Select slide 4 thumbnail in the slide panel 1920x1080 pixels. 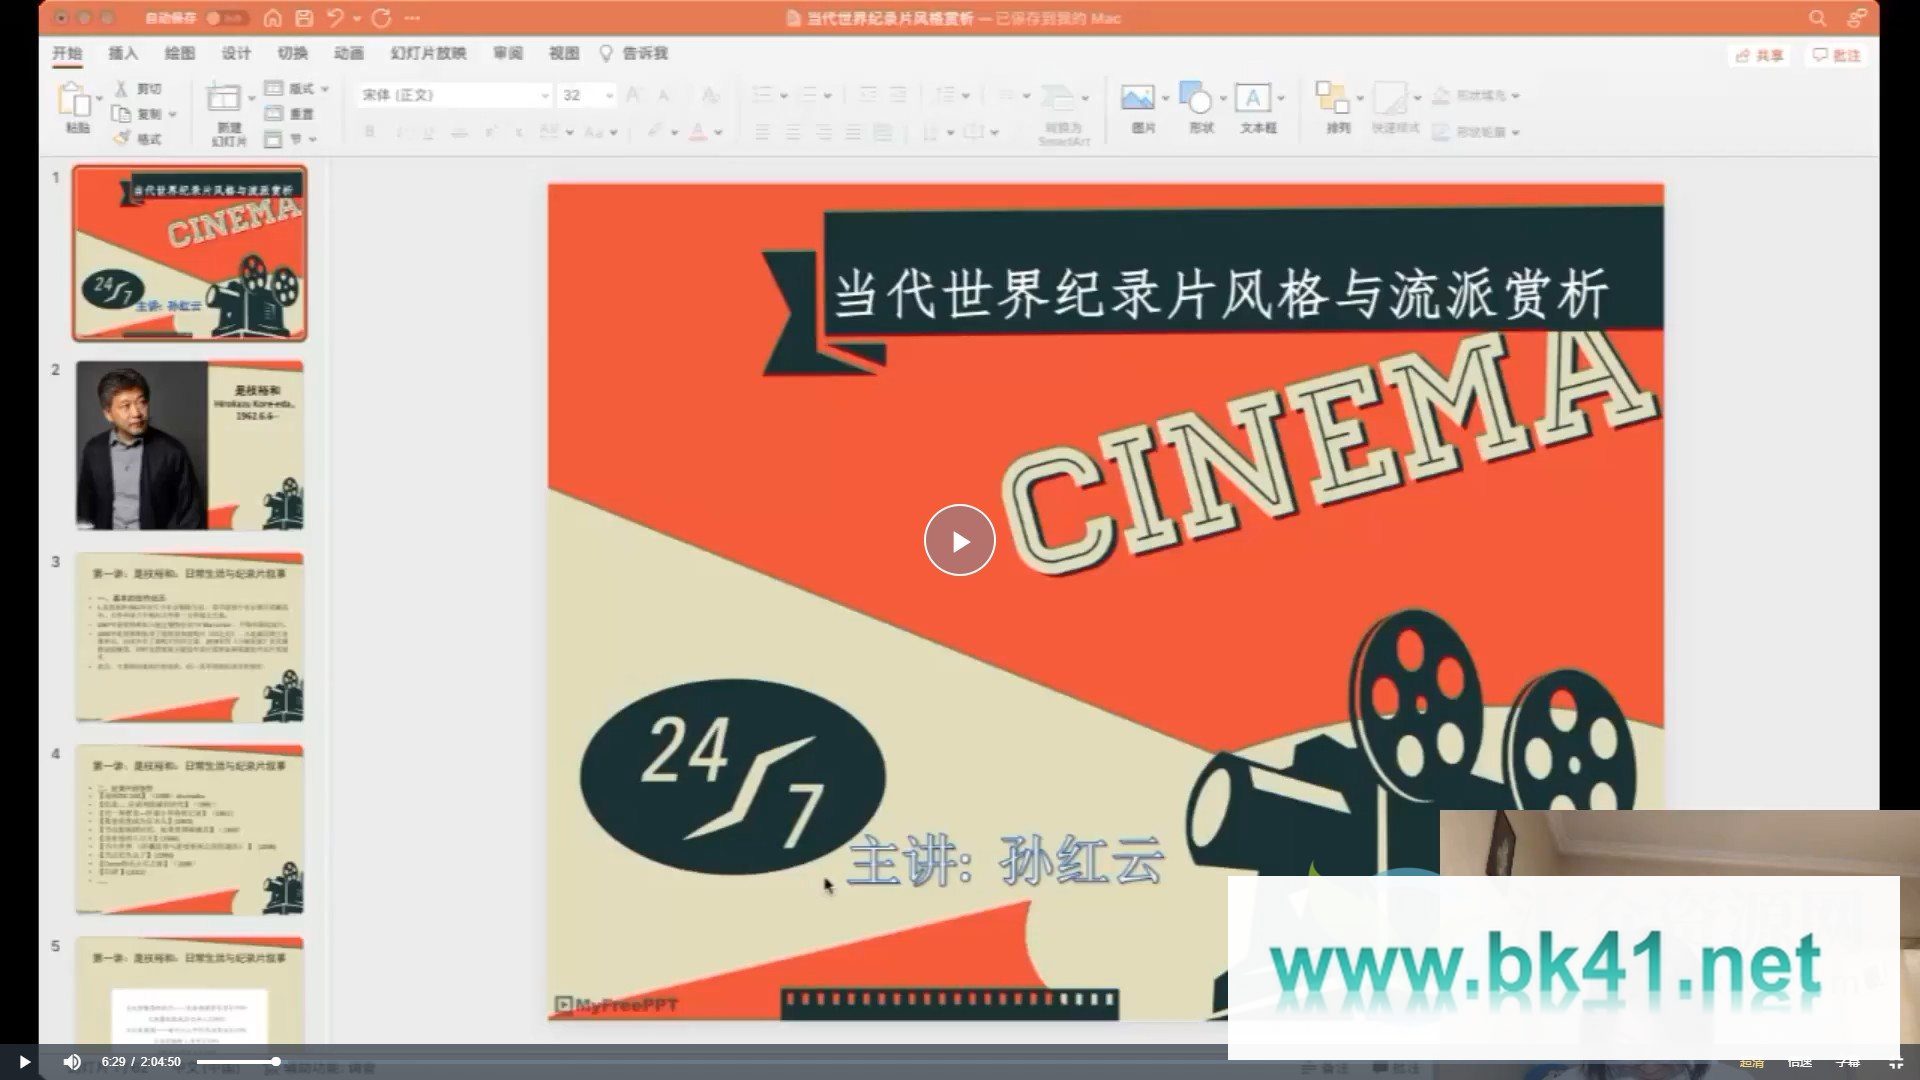tap(189, 829)
